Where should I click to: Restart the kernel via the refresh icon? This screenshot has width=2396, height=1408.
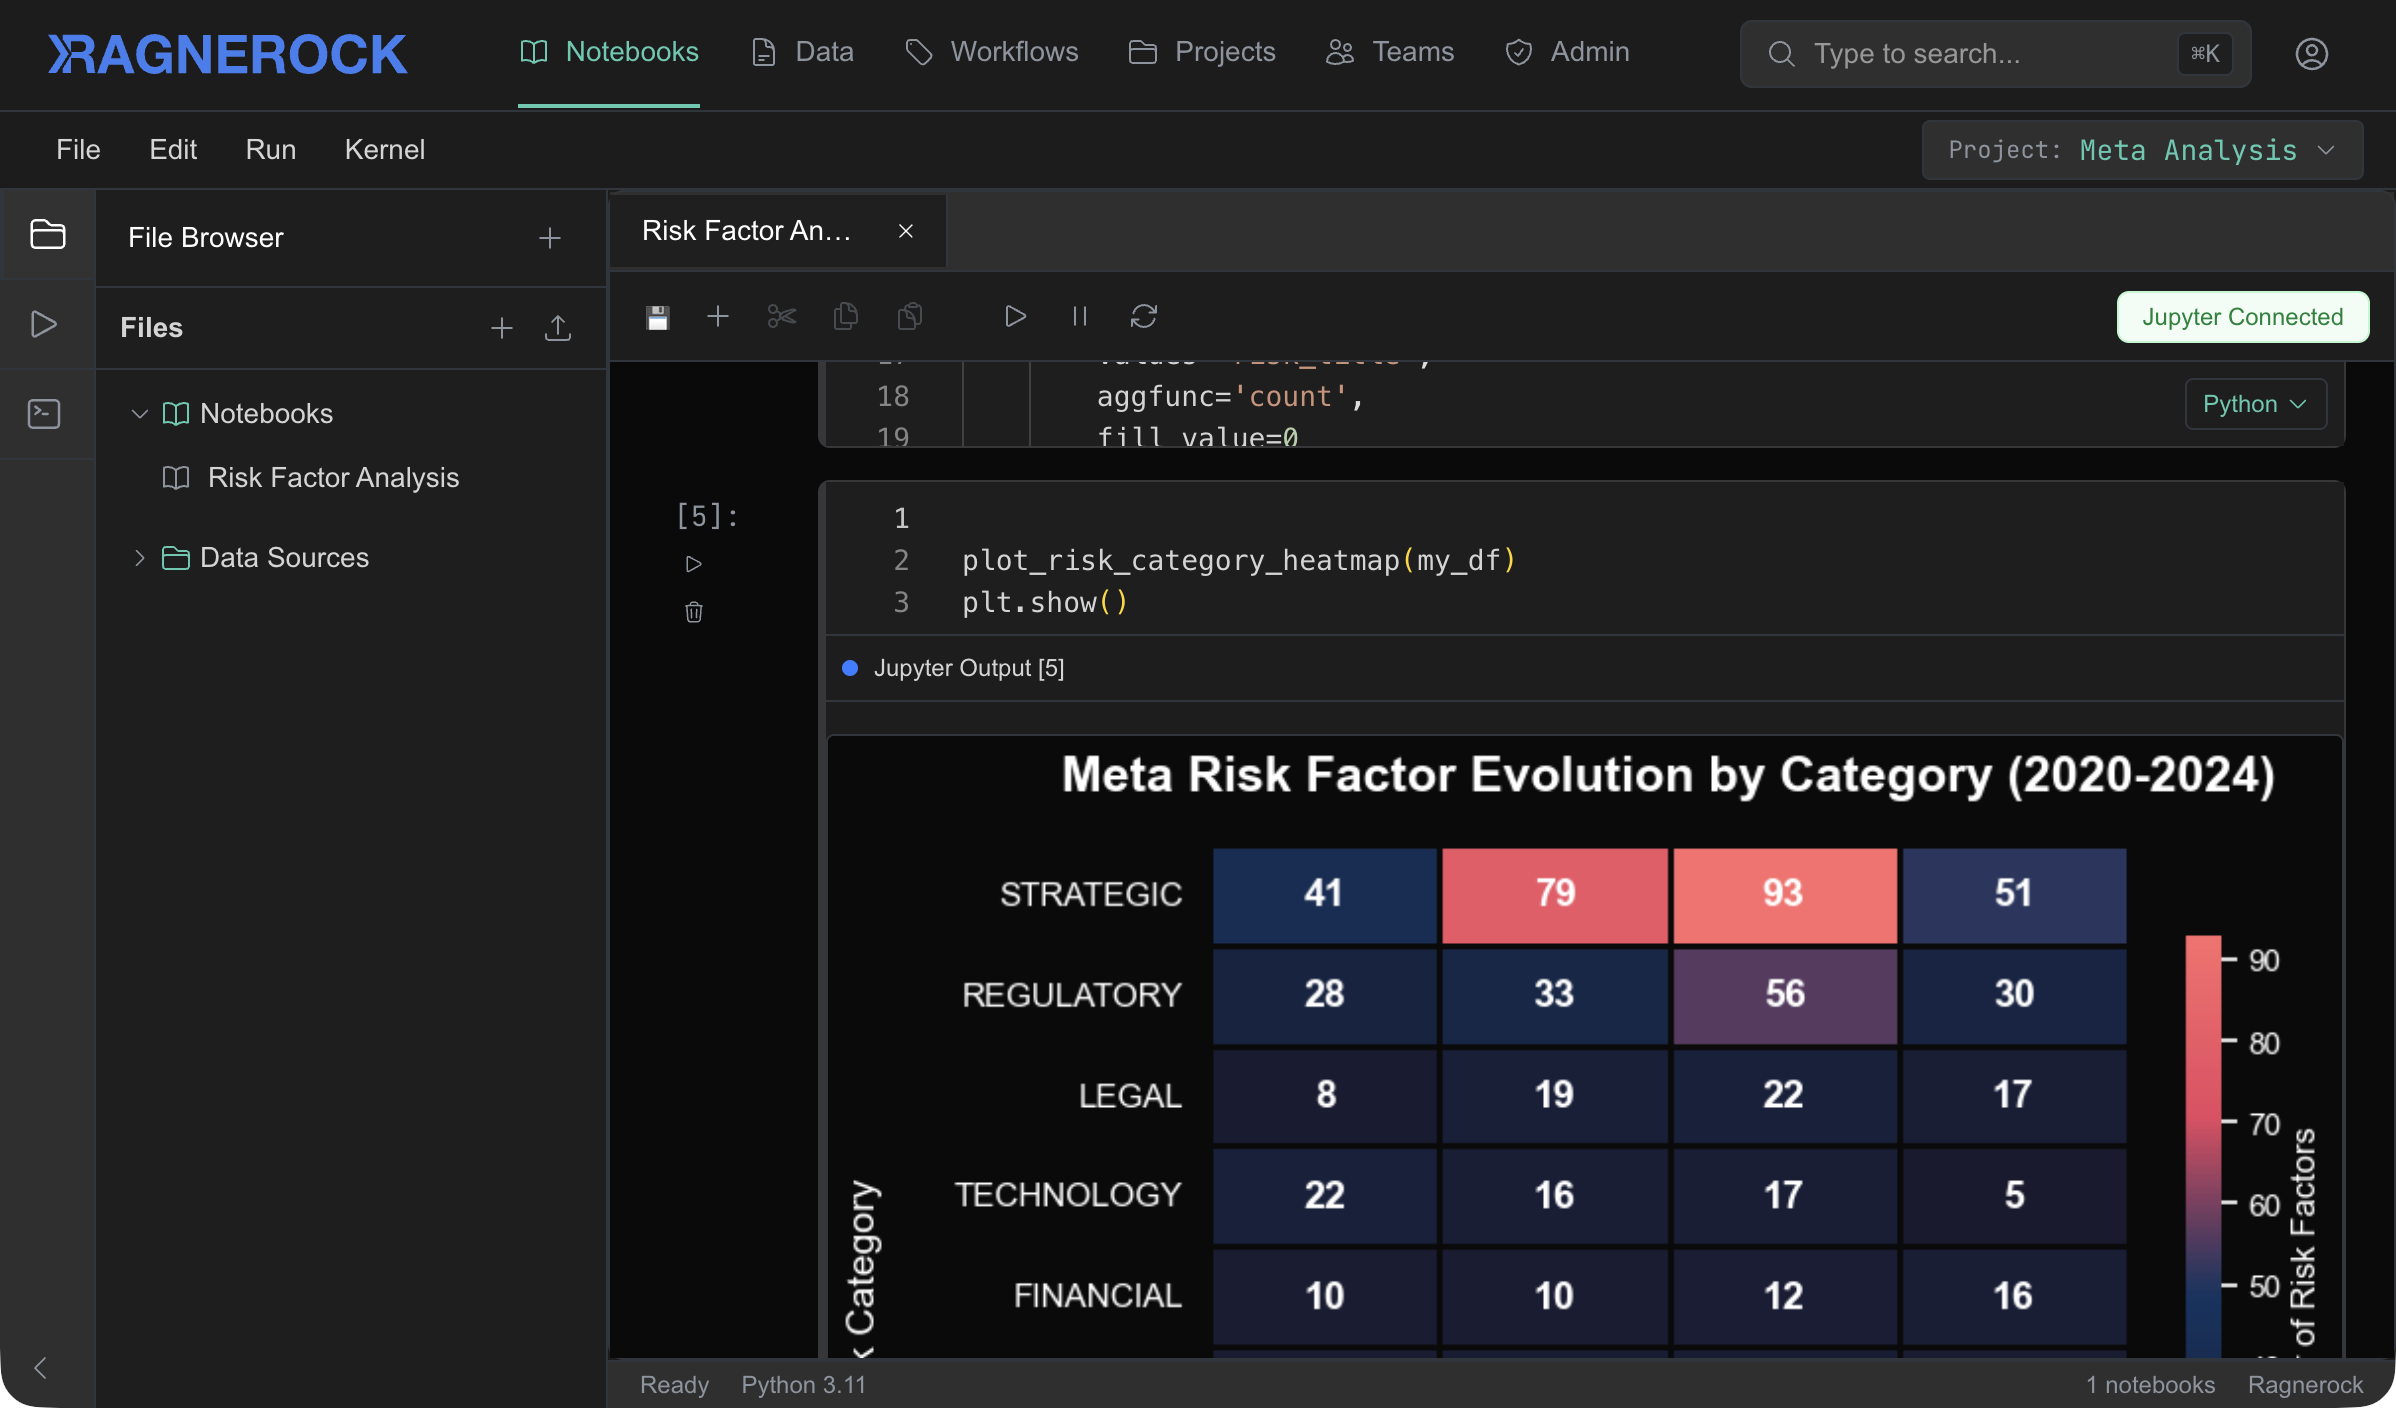(1145, 316)
